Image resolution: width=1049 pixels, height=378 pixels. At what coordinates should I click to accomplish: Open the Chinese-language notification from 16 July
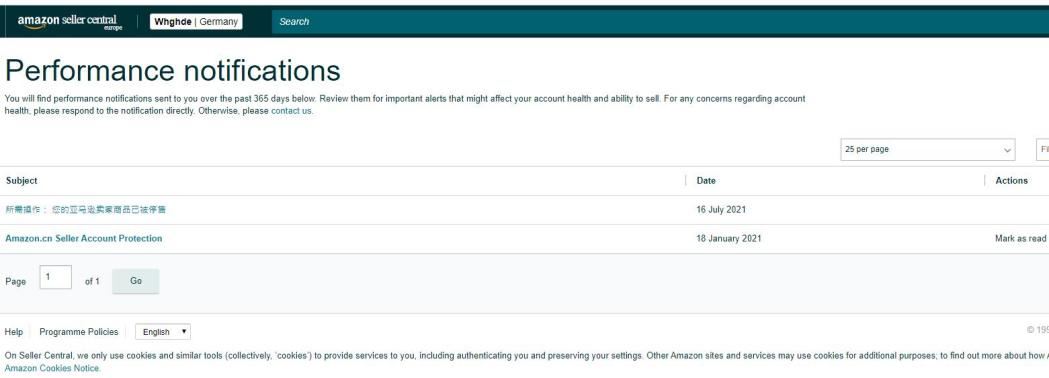coord(86,209)
